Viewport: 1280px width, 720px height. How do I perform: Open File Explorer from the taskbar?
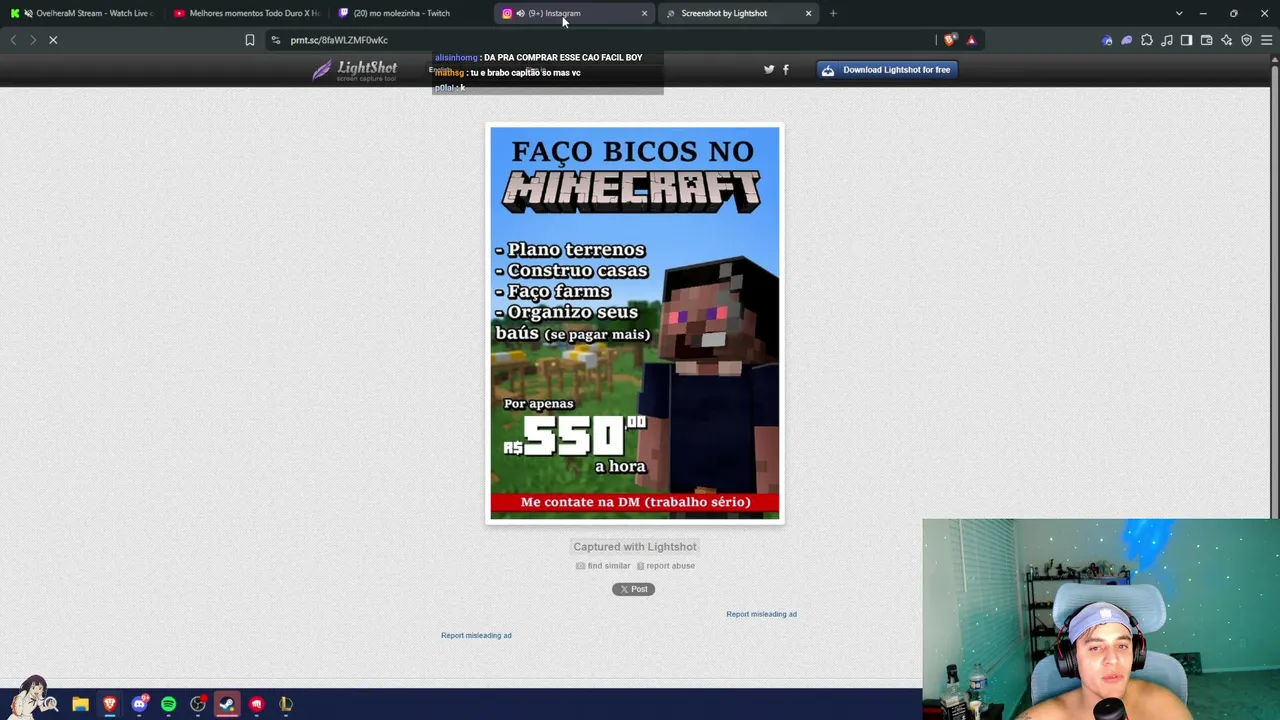(81, 704)
